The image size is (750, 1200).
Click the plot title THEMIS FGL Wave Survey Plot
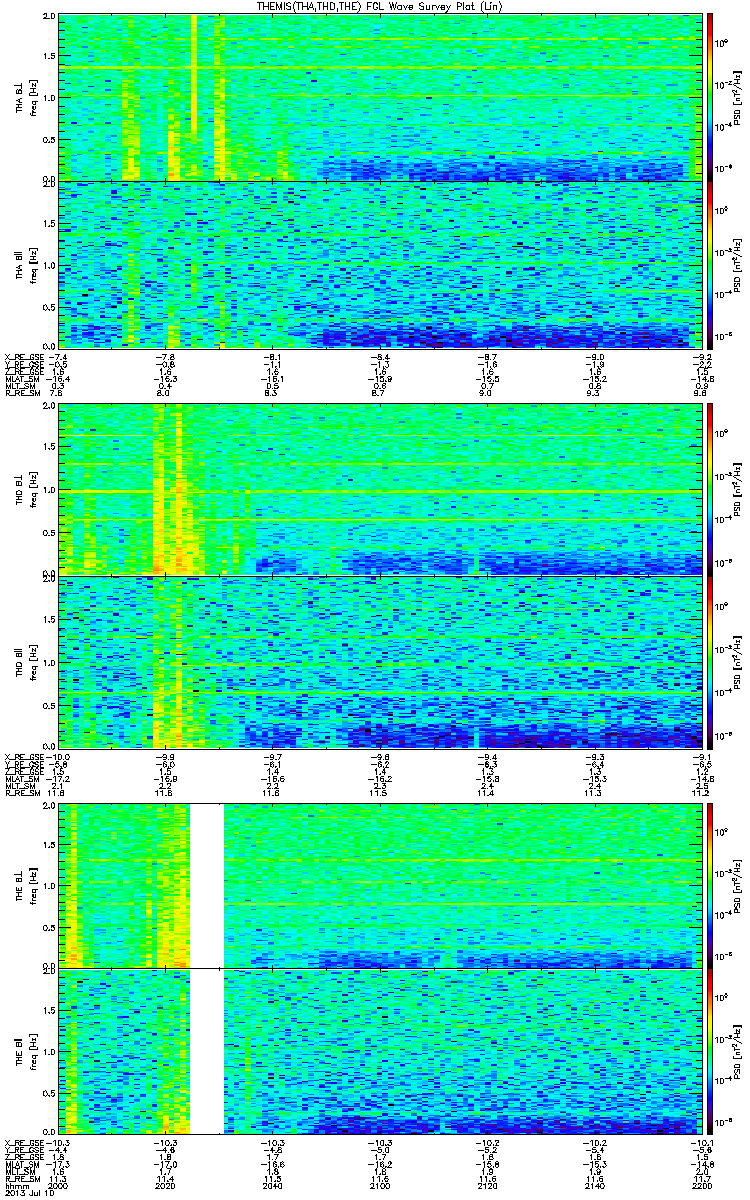click(379, 7)
